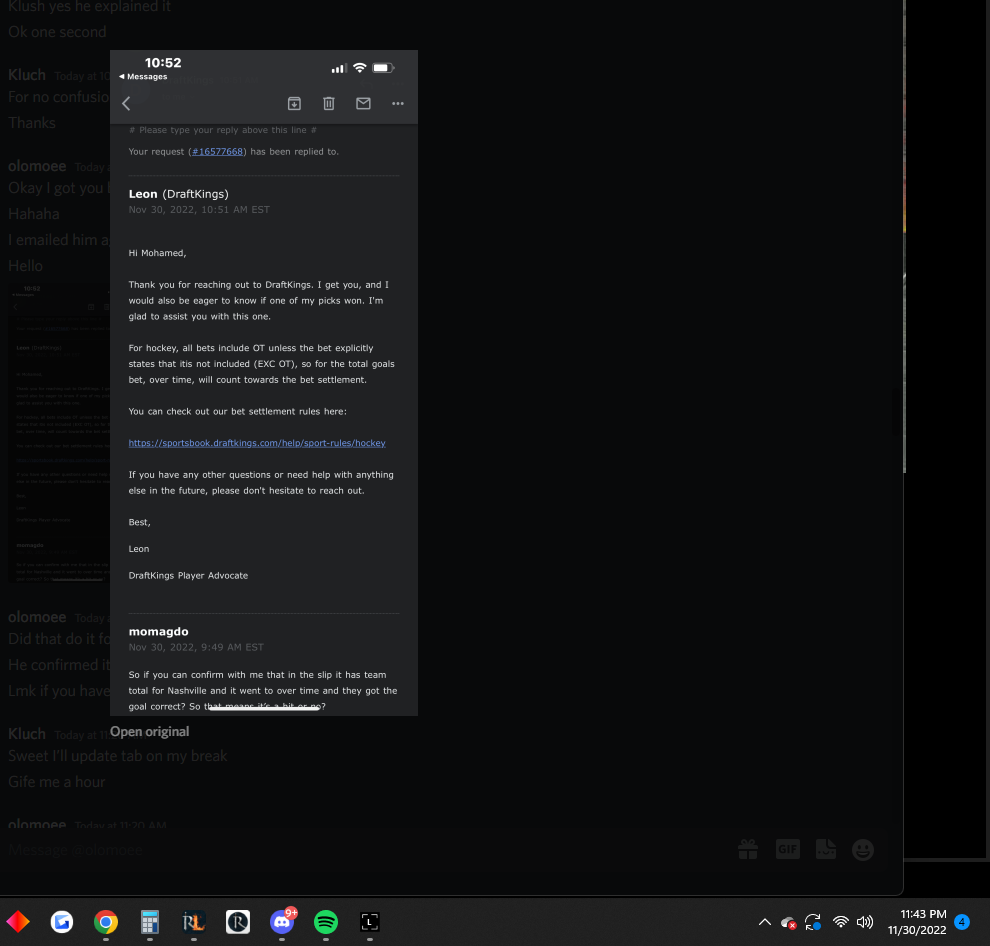Click the three-dot more options icon
The height and width of the screenshot is (946, 990).
tap(398, 104)
